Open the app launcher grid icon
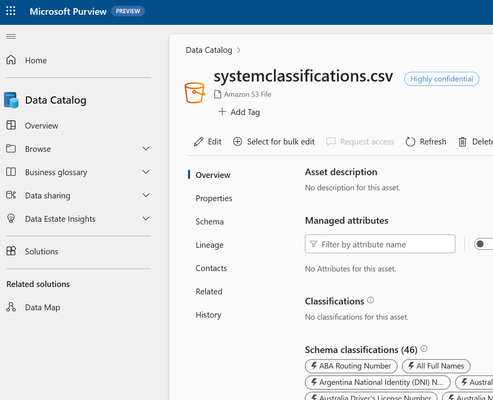 pyautogui.click(x=11, y=11)
